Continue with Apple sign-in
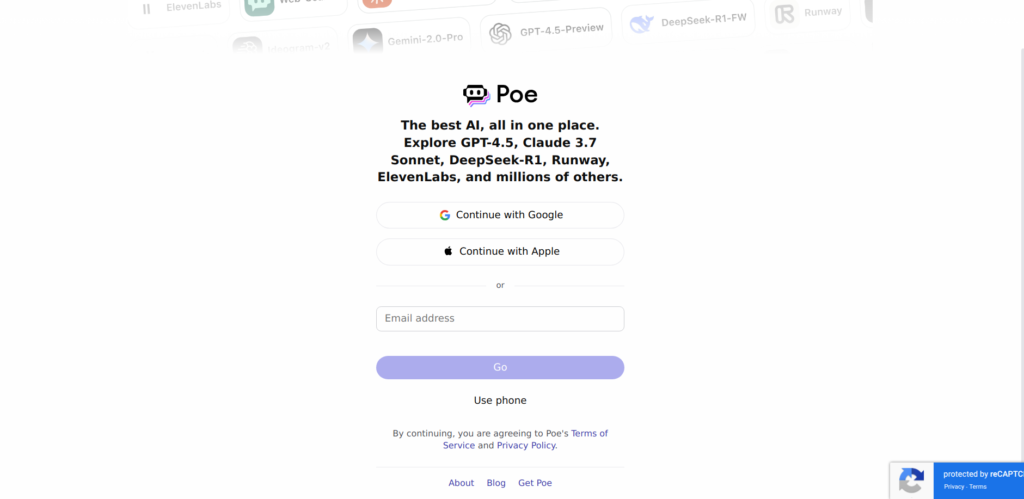This screenshot has width=1024, height=499. coord(500,251)
